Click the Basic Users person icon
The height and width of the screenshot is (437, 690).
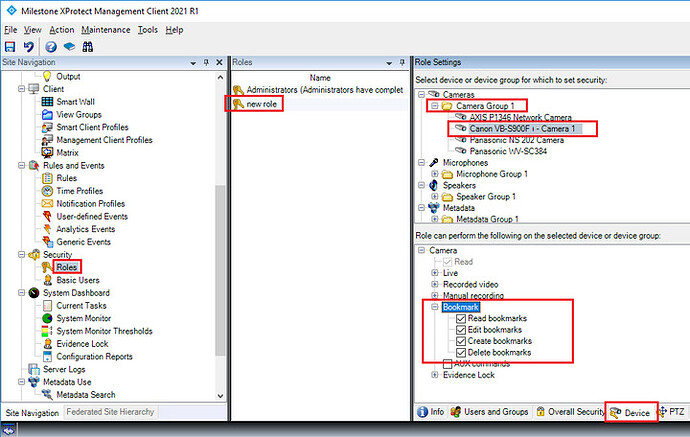48,280
